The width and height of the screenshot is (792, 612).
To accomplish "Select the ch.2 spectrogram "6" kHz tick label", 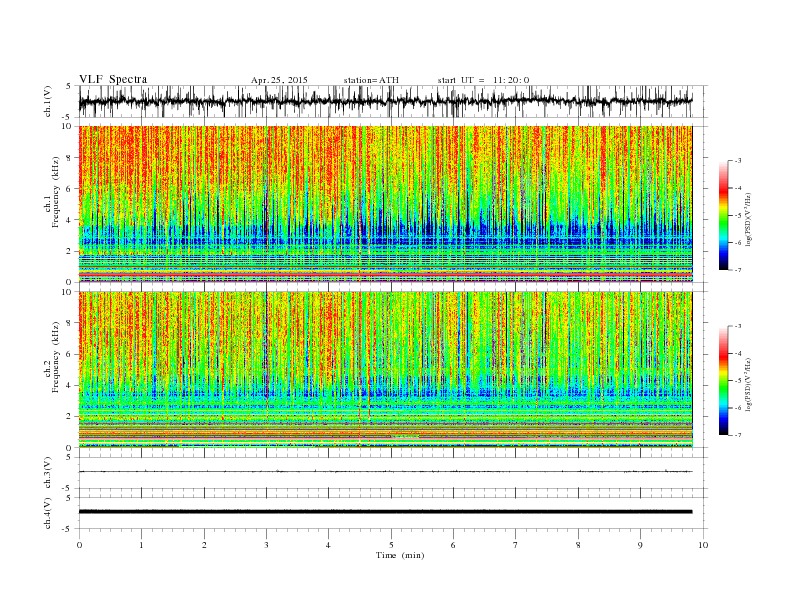I will pos(70,354).
